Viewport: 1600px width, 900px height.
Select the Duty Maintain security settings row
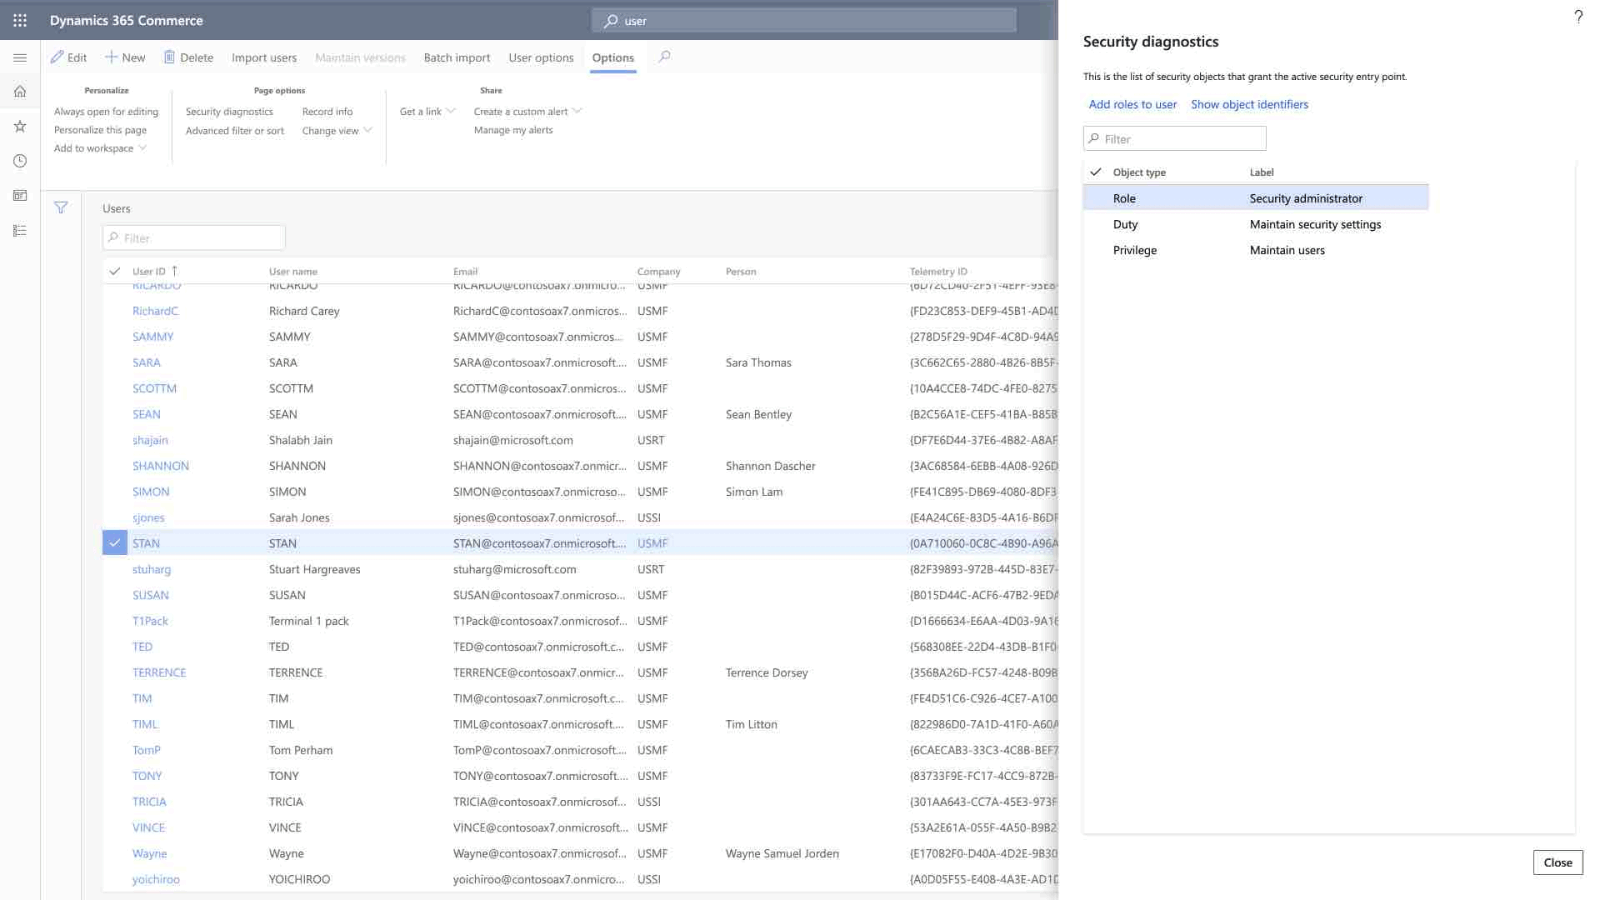point(1255,224)
